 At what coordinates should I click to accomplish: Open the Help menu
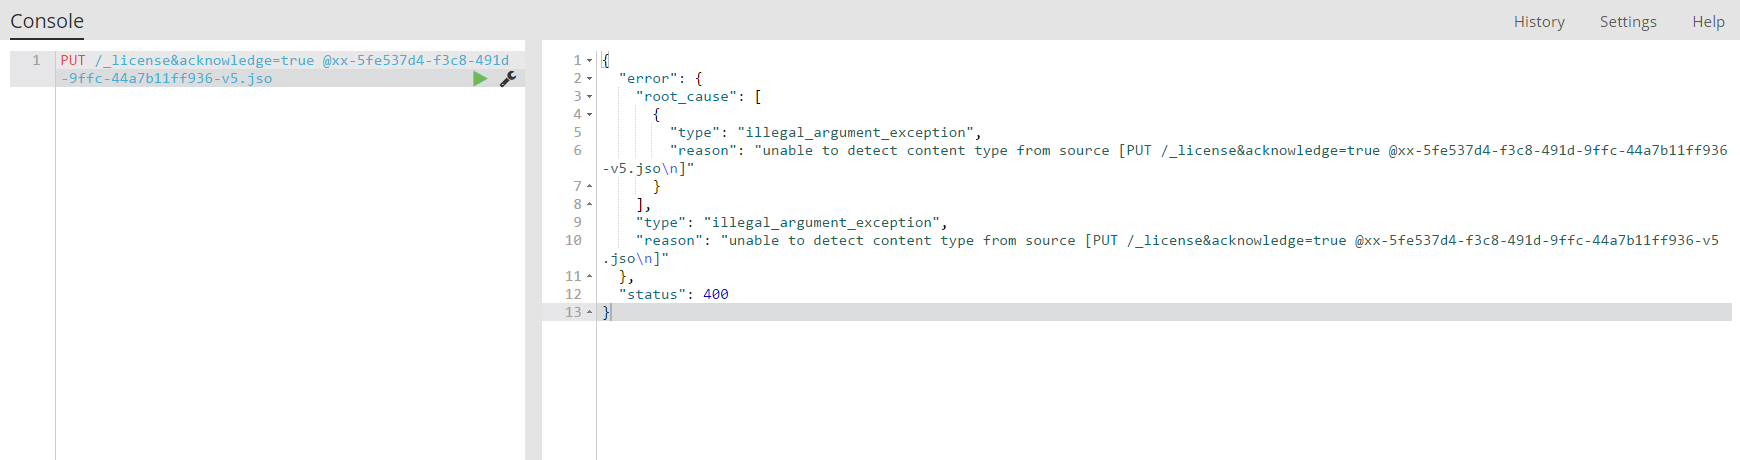(1708, 21)
